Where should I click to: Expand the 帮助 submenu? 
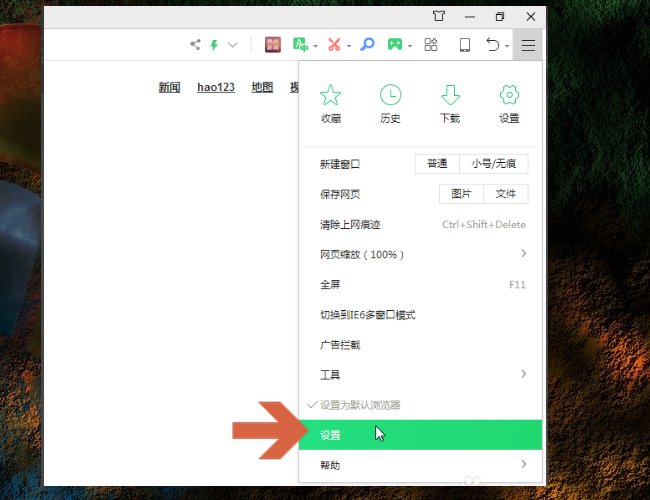(x=420, y=465)
